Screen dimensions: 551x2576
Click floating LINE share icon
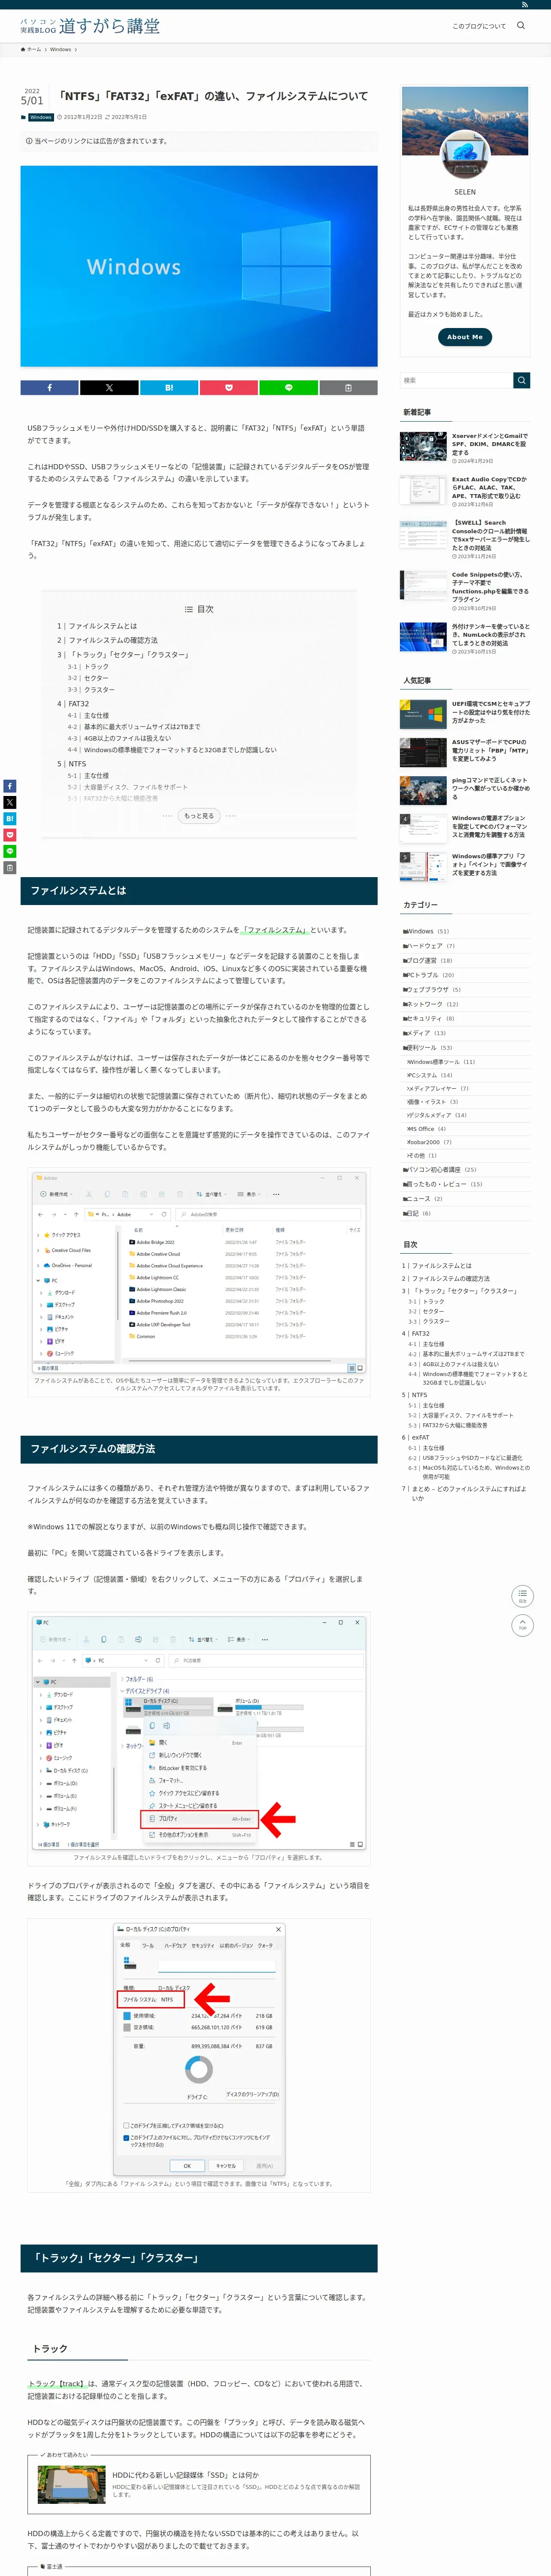(9, 851)
